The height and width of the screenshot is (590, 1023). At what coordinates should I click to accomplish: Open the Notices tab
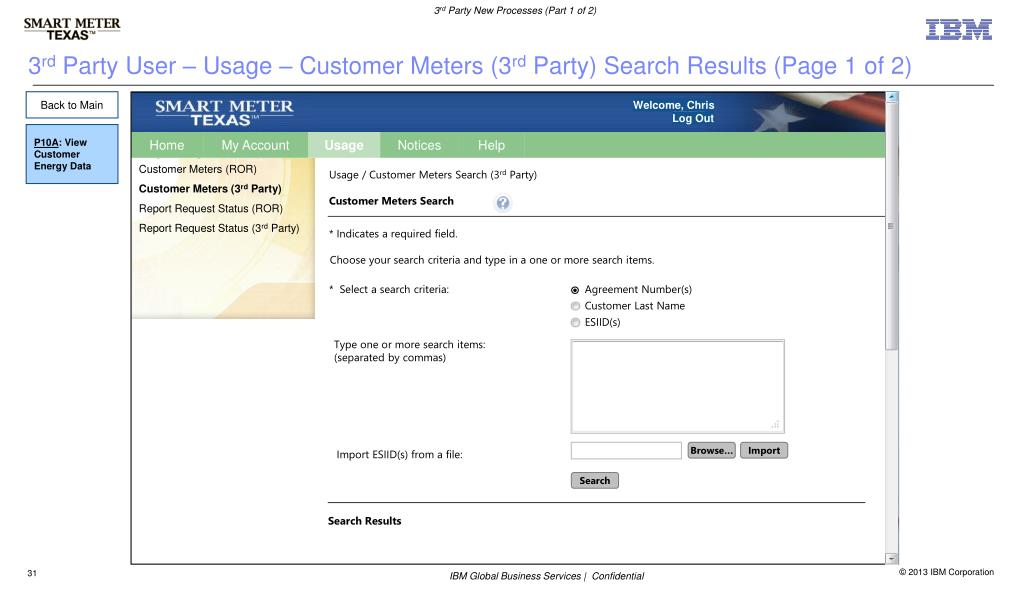420,145
